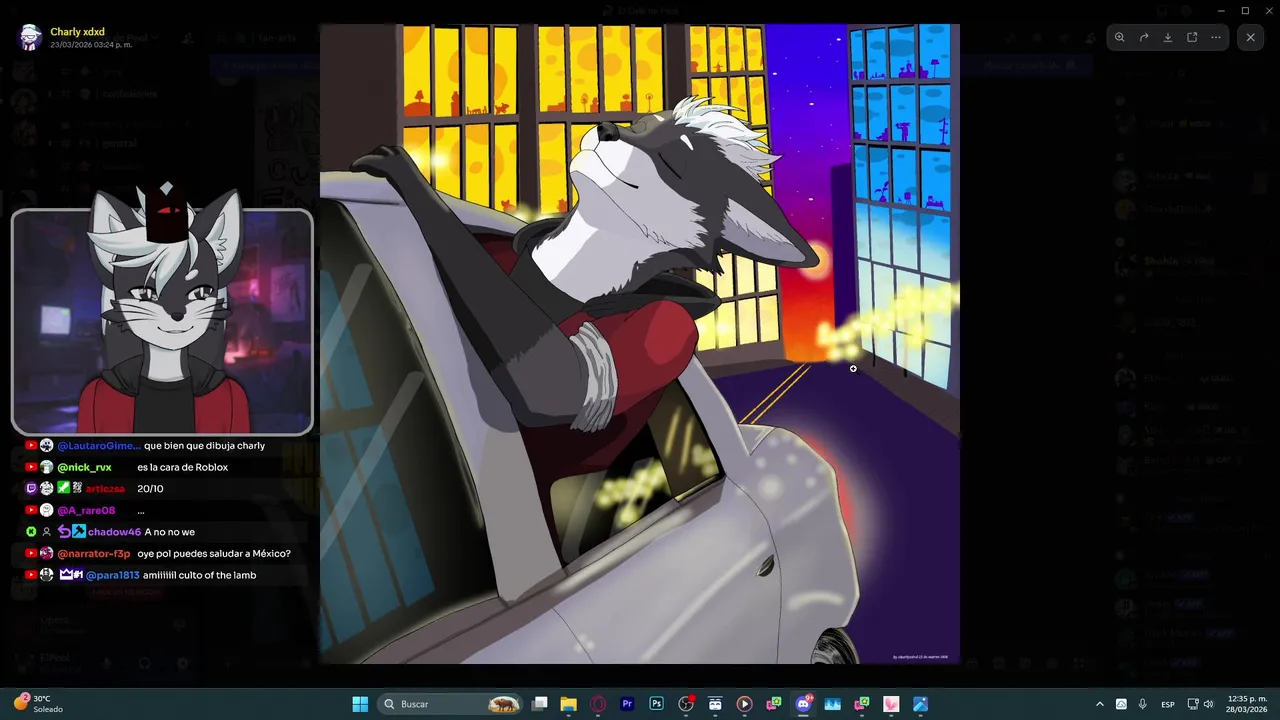Open Adobe Photoshop from the taskbar

coord(656,704)
